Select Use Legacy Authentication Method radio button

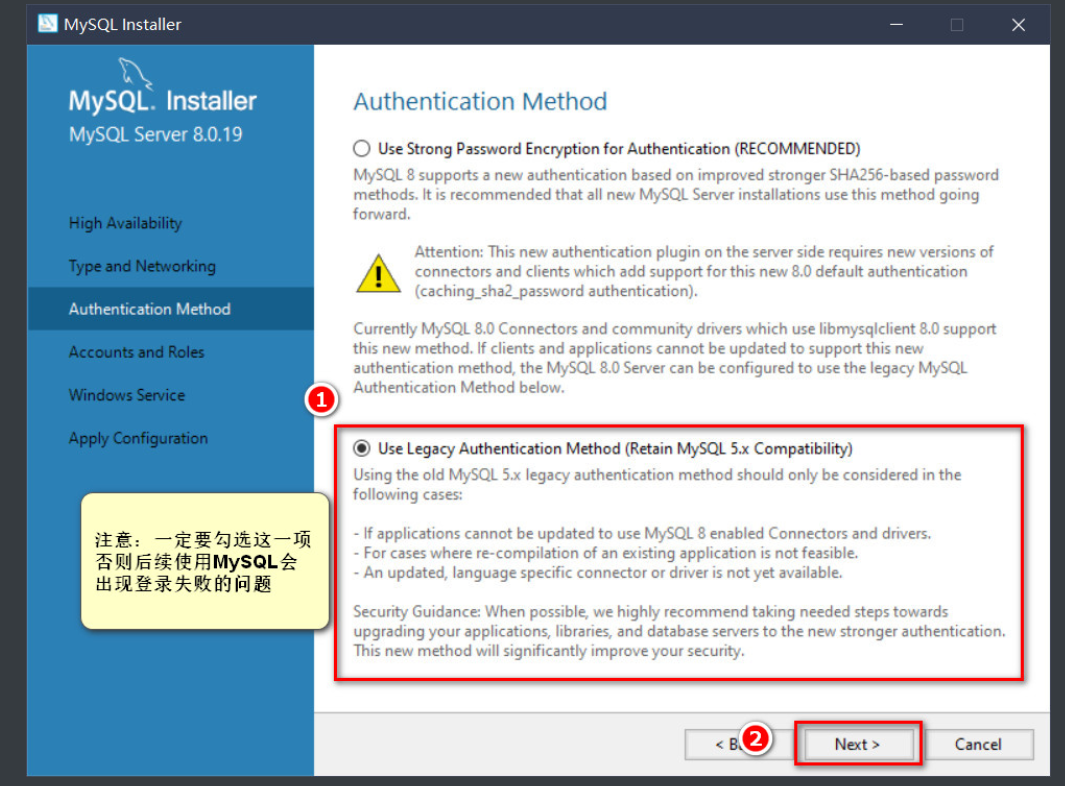(361, 448)
